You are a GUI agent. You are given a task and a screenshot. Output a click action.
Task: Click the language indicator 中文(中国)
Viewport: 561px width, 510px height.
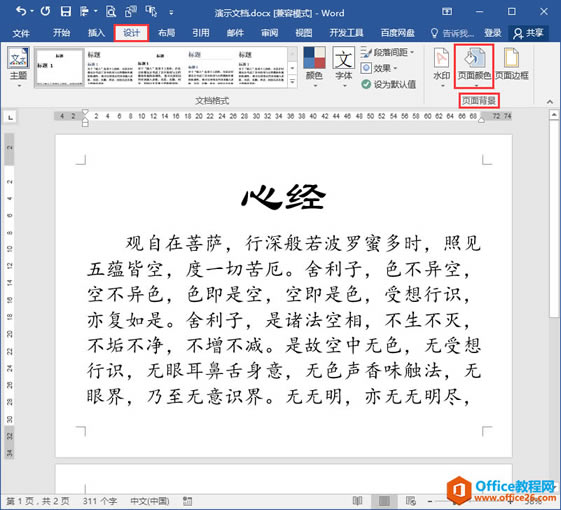pos(150,501)
